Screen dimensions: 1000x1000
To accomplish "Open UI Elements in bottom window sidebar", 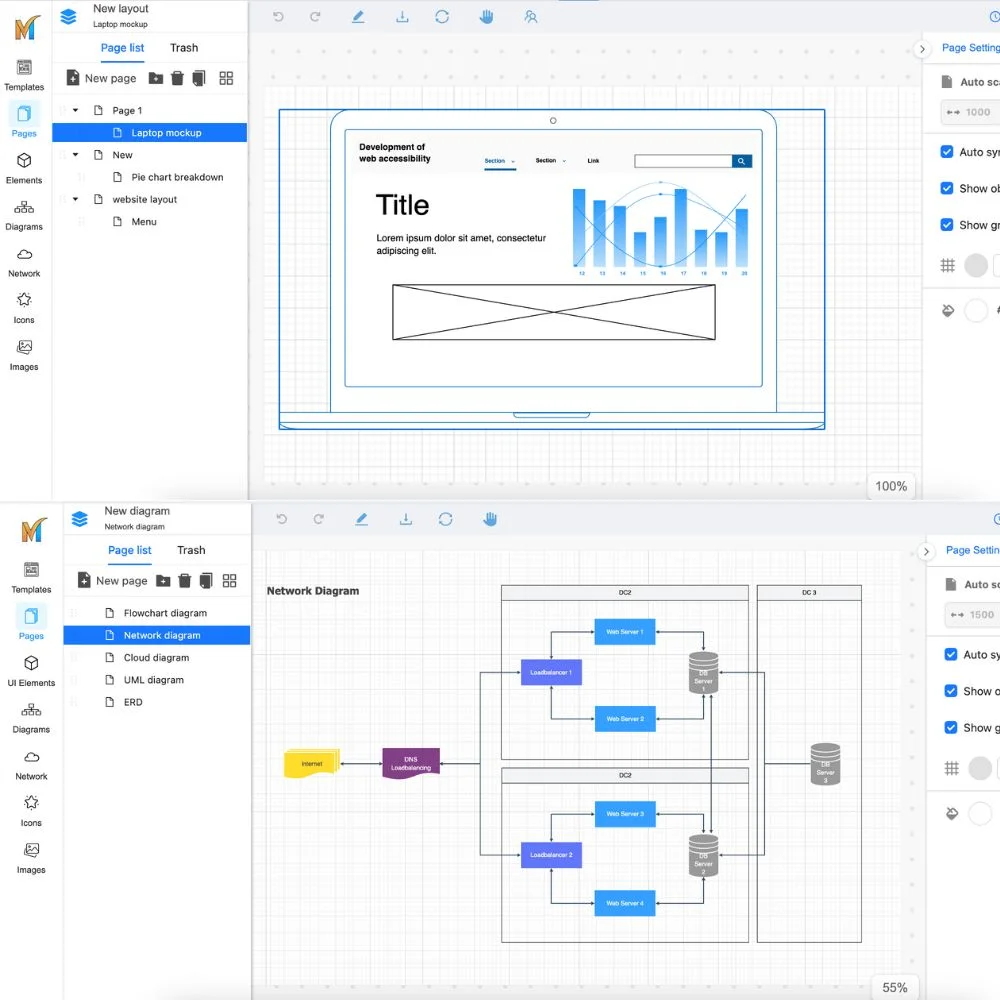I will click(31, 671).
